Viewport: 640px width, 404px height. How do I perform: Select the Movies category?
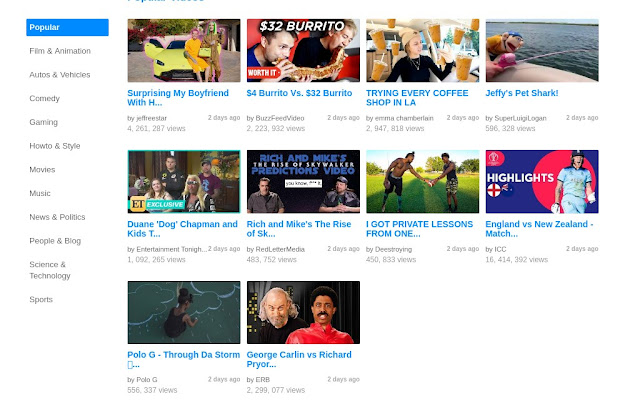pos(42,169)
